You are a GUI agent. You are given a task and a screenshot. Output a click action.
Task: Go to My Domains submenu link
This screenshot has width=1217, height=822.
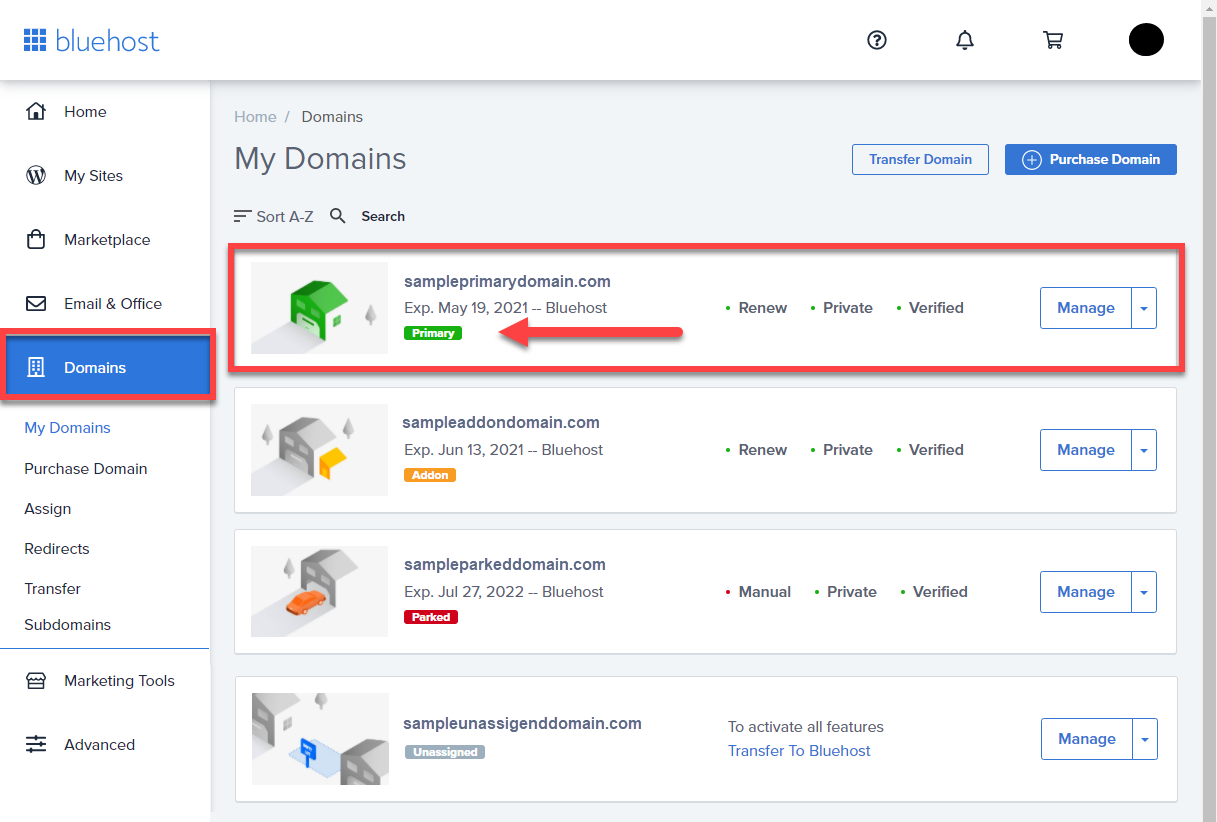[67, 428]
